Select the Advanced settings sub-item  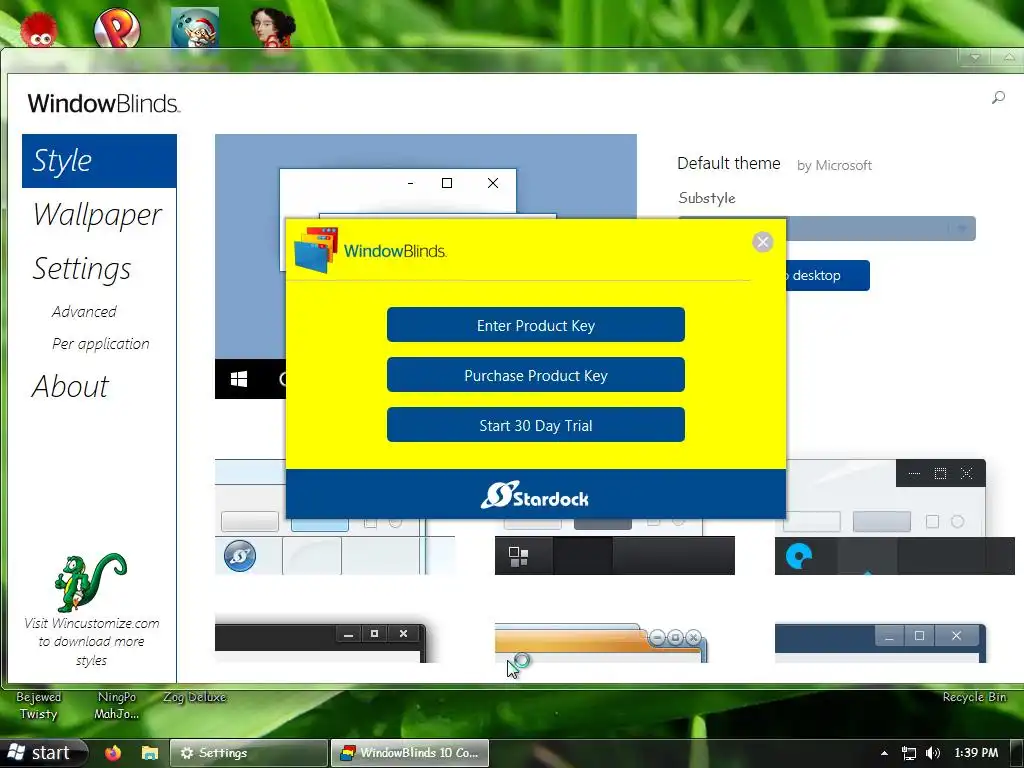84,312
